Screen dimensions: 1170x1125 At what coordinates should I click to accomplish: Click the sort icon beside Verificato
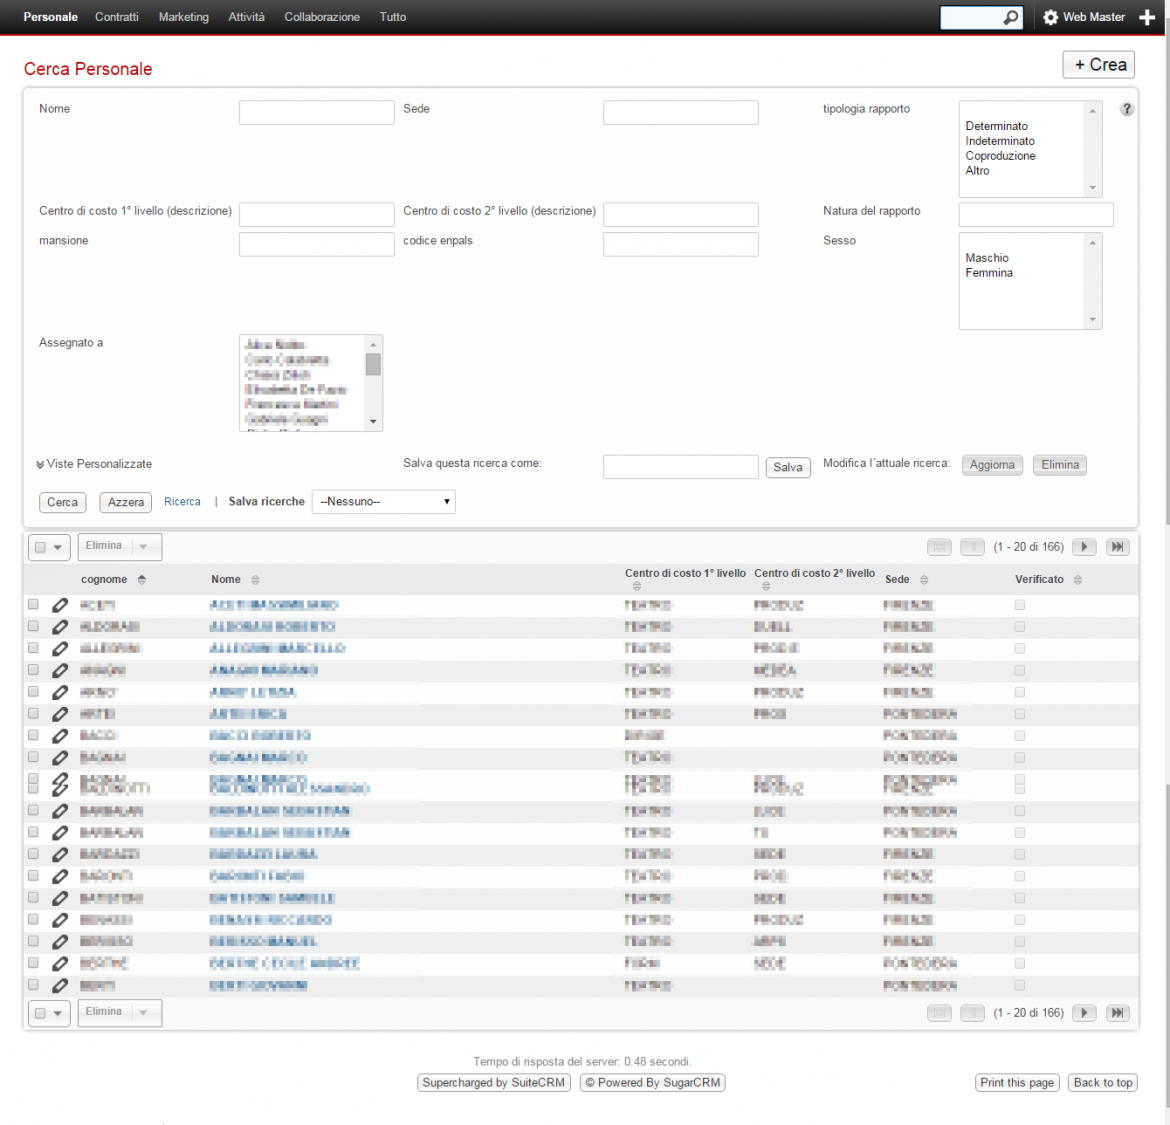point(1077,580)
